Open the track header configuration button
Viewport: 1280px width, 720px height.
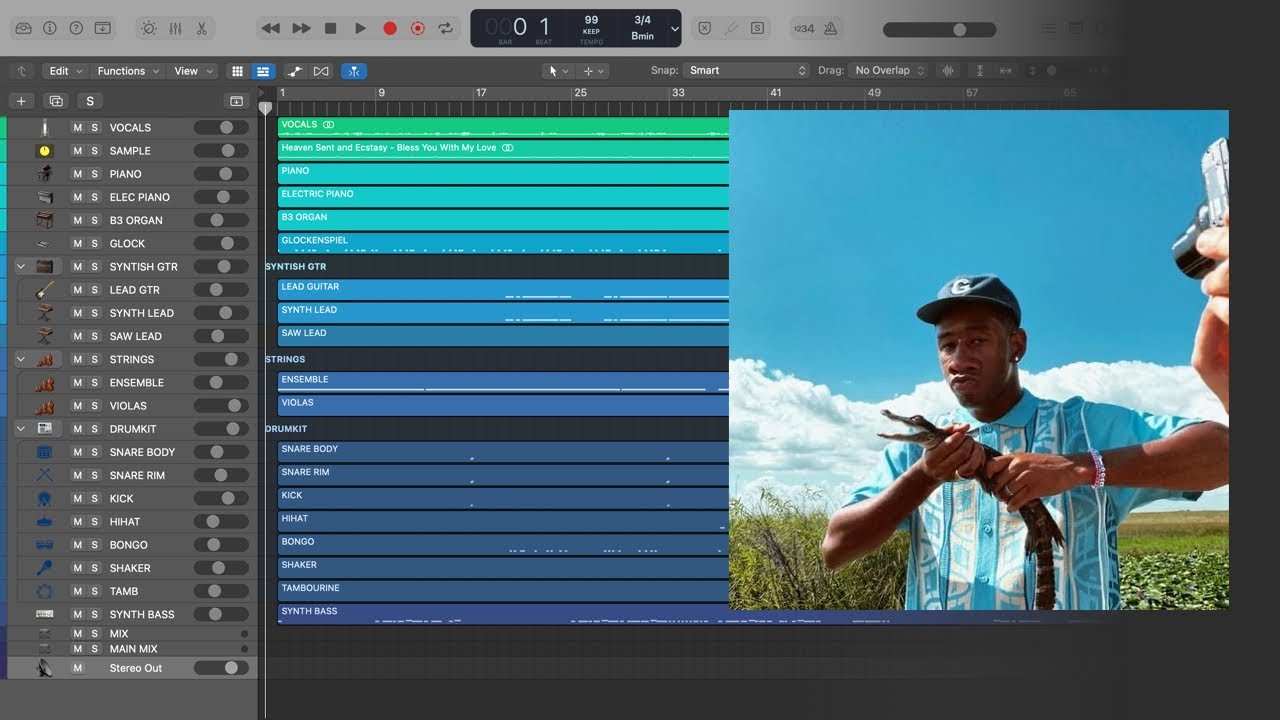236,101
